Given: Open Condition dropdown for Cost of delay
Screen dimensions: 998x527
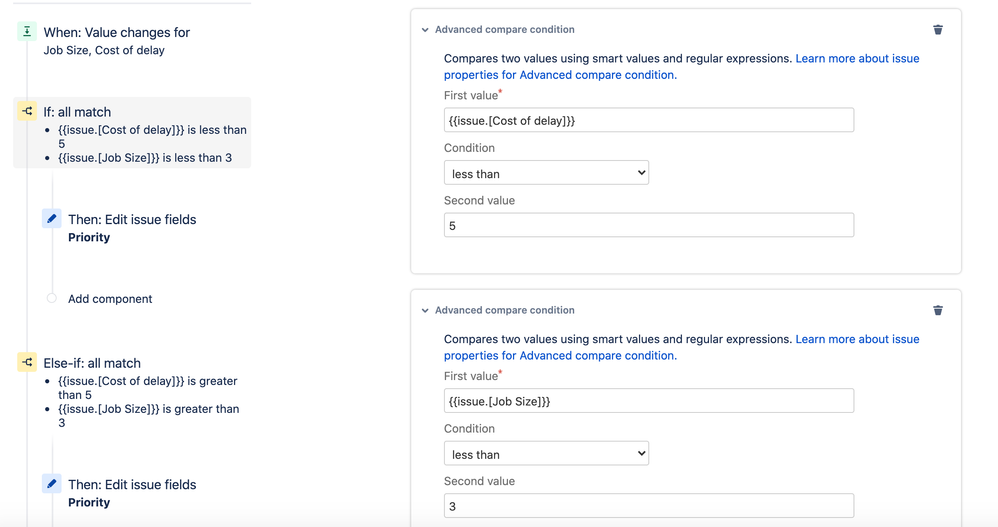Looking at the screenshot, I should click(x=546, y=173).
